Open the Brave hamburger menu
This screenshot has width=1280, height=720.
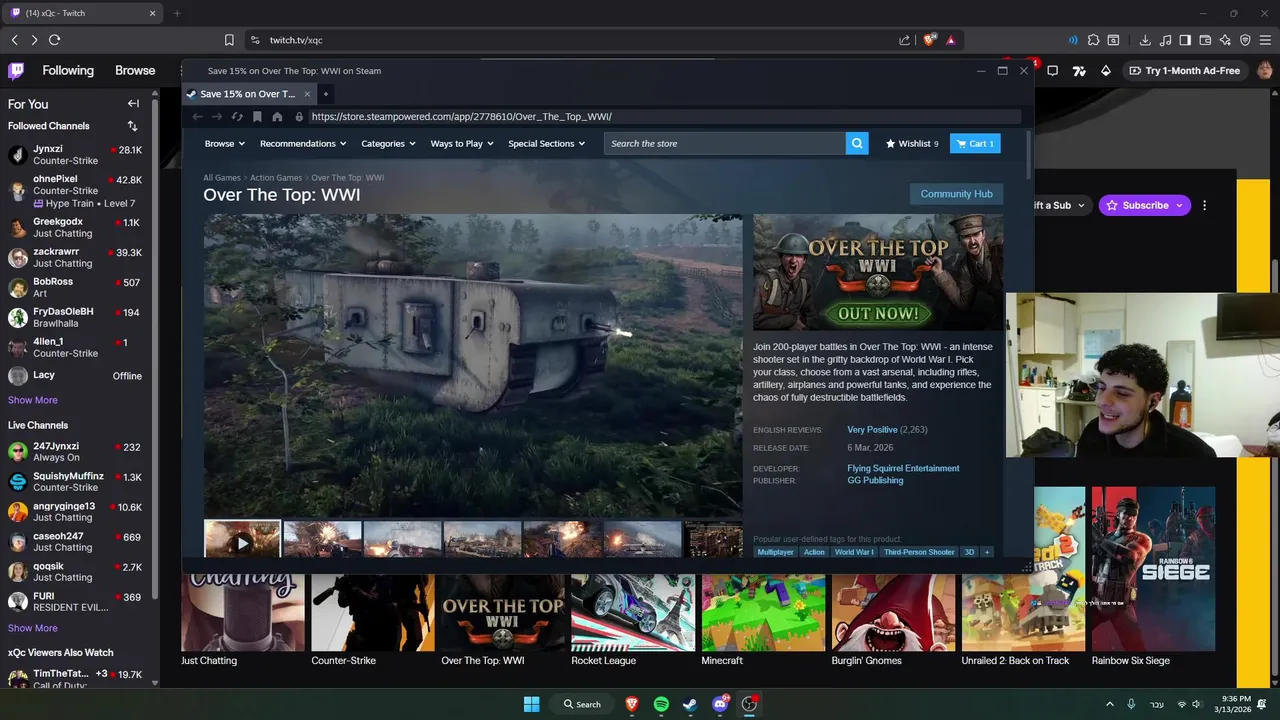point(1265,40)
